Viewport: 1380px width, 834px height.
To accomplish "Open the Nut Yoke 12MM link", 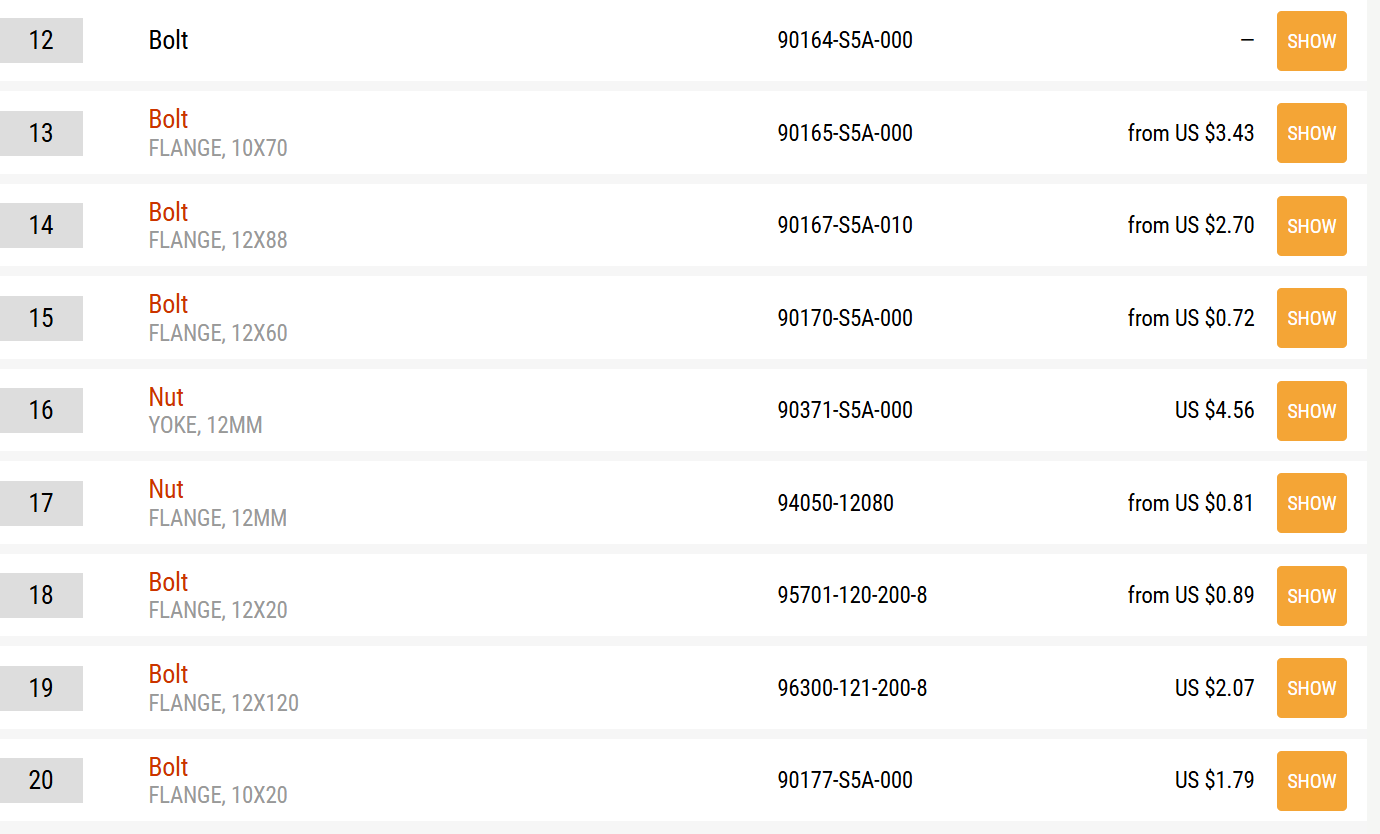I will pos(166,397).
